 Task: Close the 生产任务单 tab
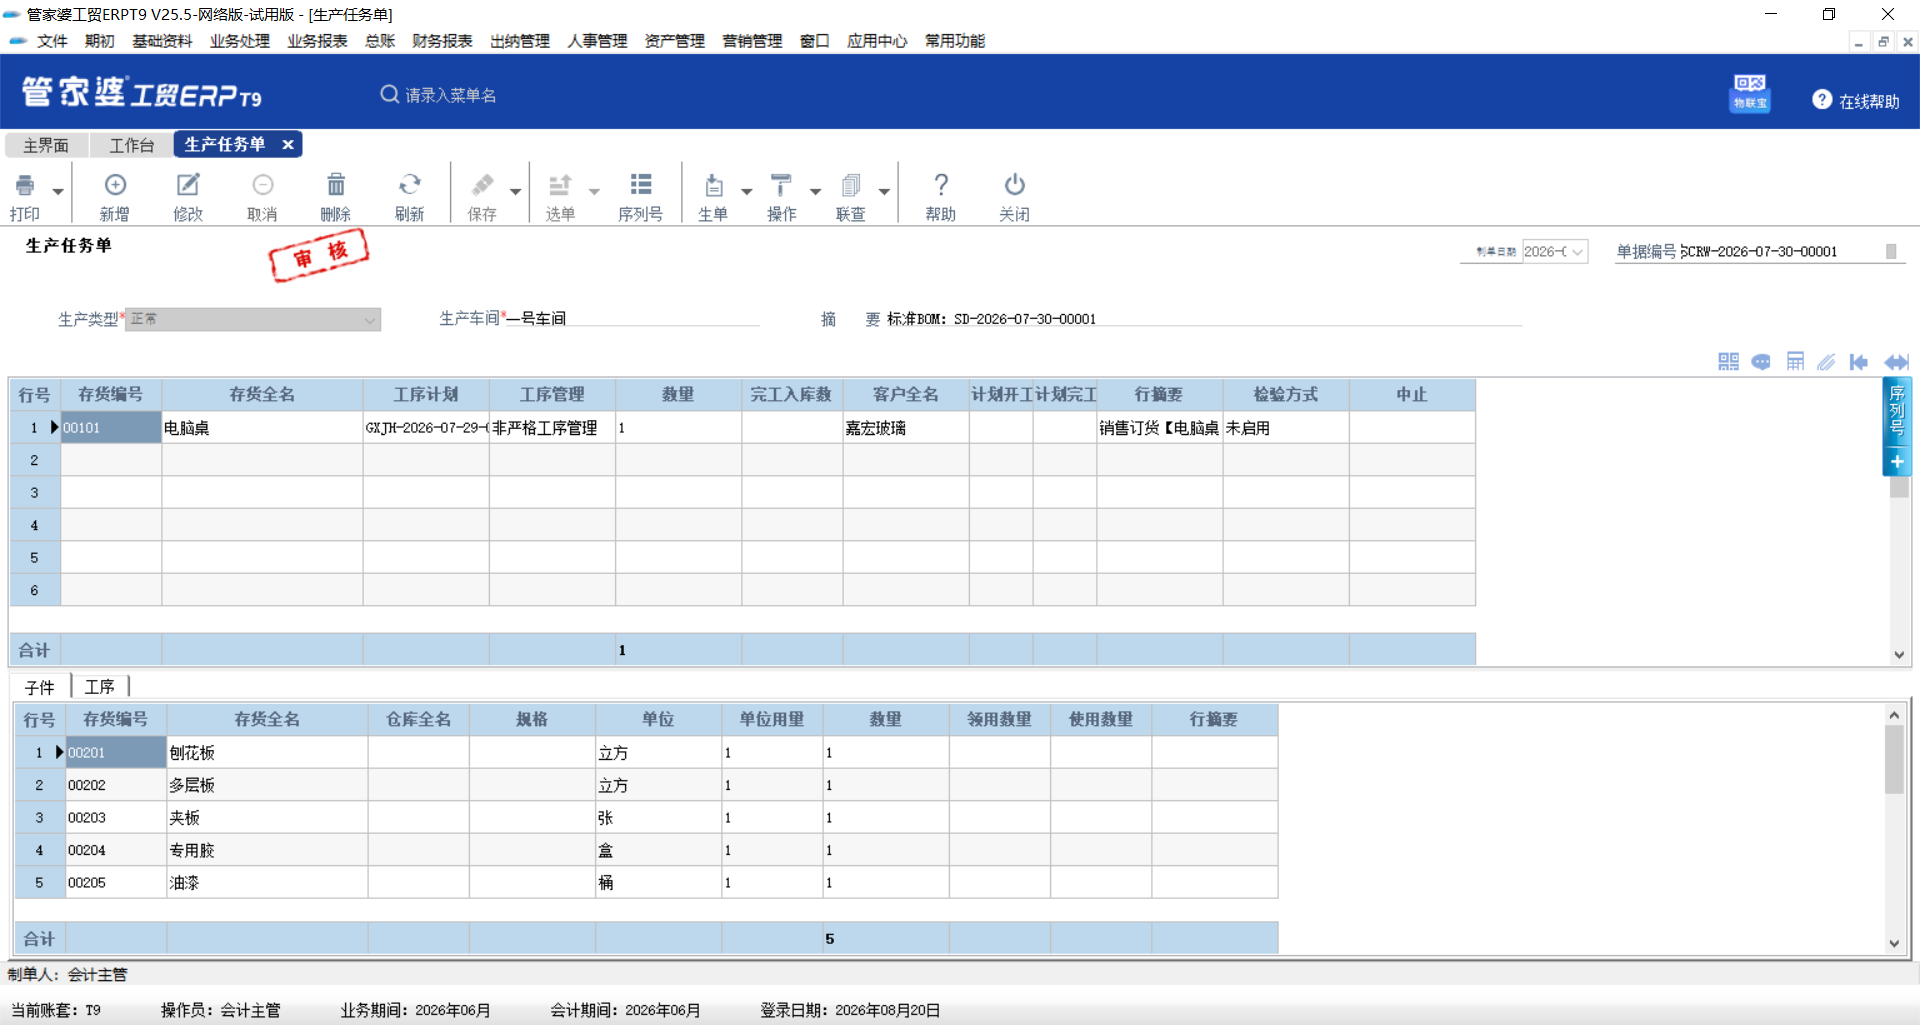click(288, 144)
